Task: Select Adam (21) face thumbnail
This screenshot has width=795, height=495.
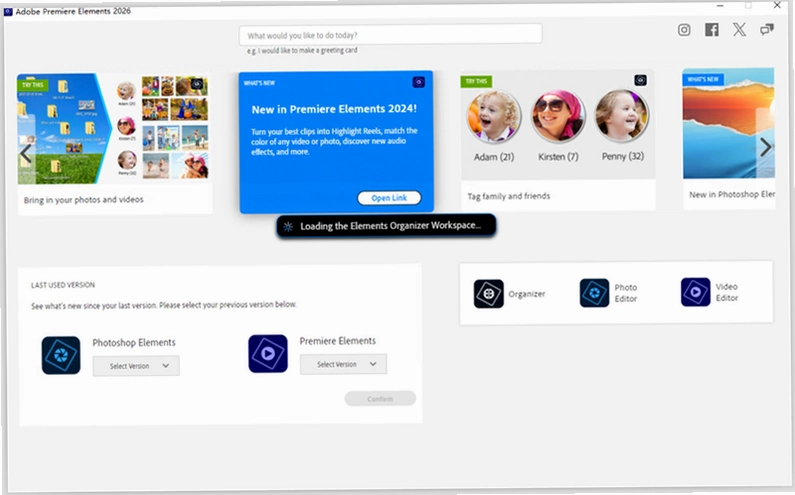Action: pyautogui.click(x=494, y=117)
